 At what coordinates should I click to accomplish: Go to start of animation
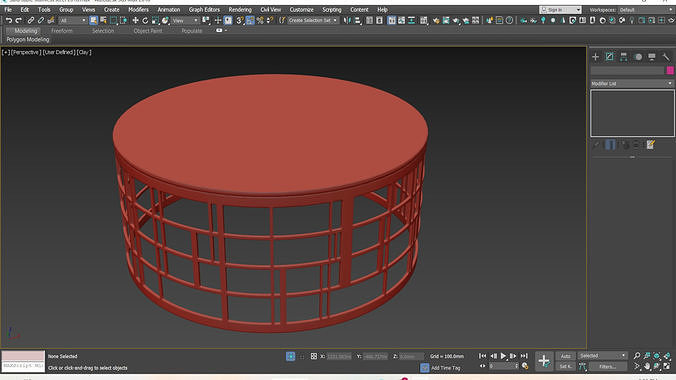coord(482,356)
